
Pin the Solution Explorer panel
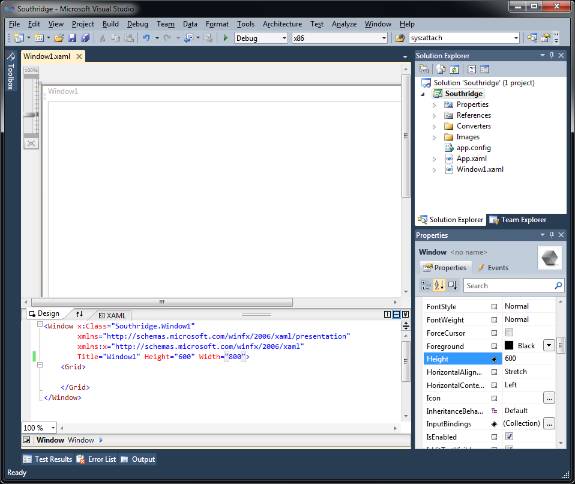[x=552, y=55]
